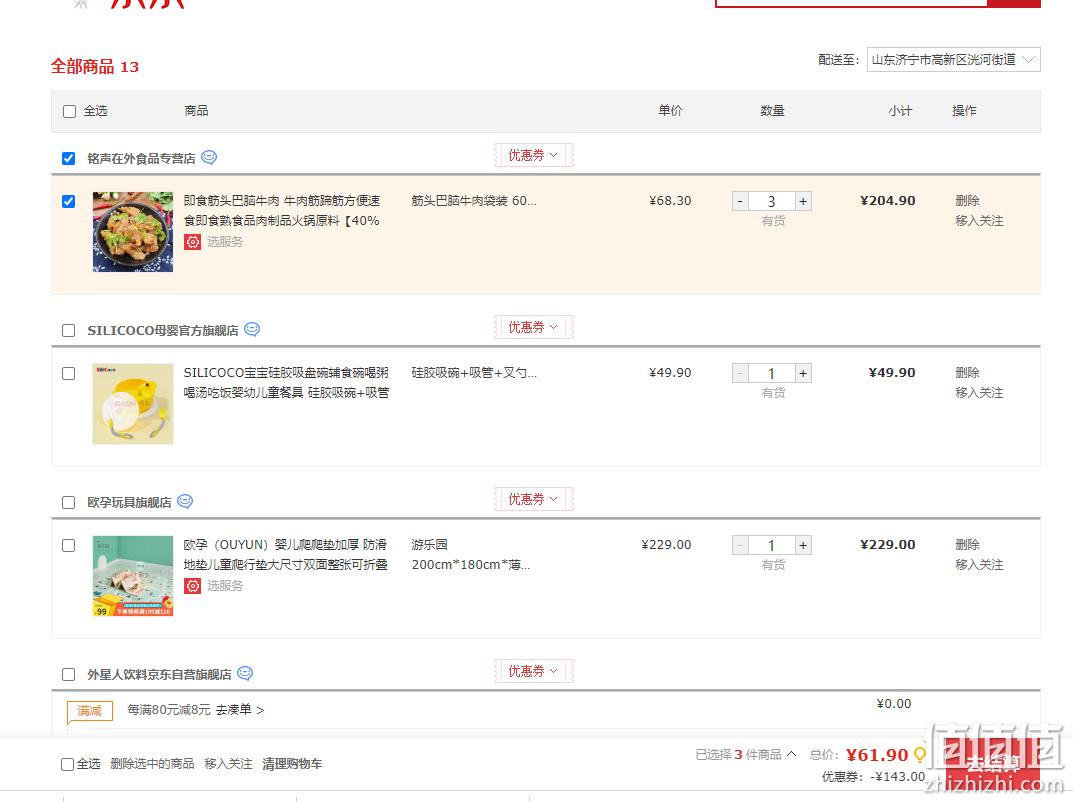Click the ¥204.90 subtotal
Screen dimensions: 1073x802
tap(888, 200)
